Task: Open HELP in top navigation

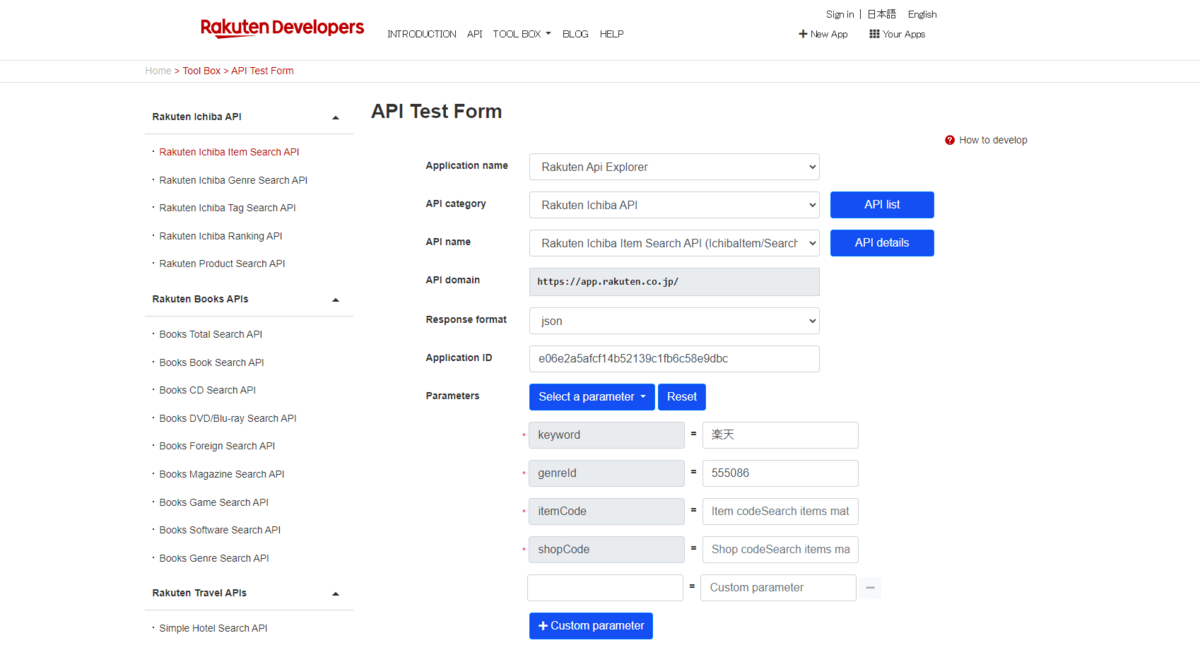Action: tap(612, 34)
